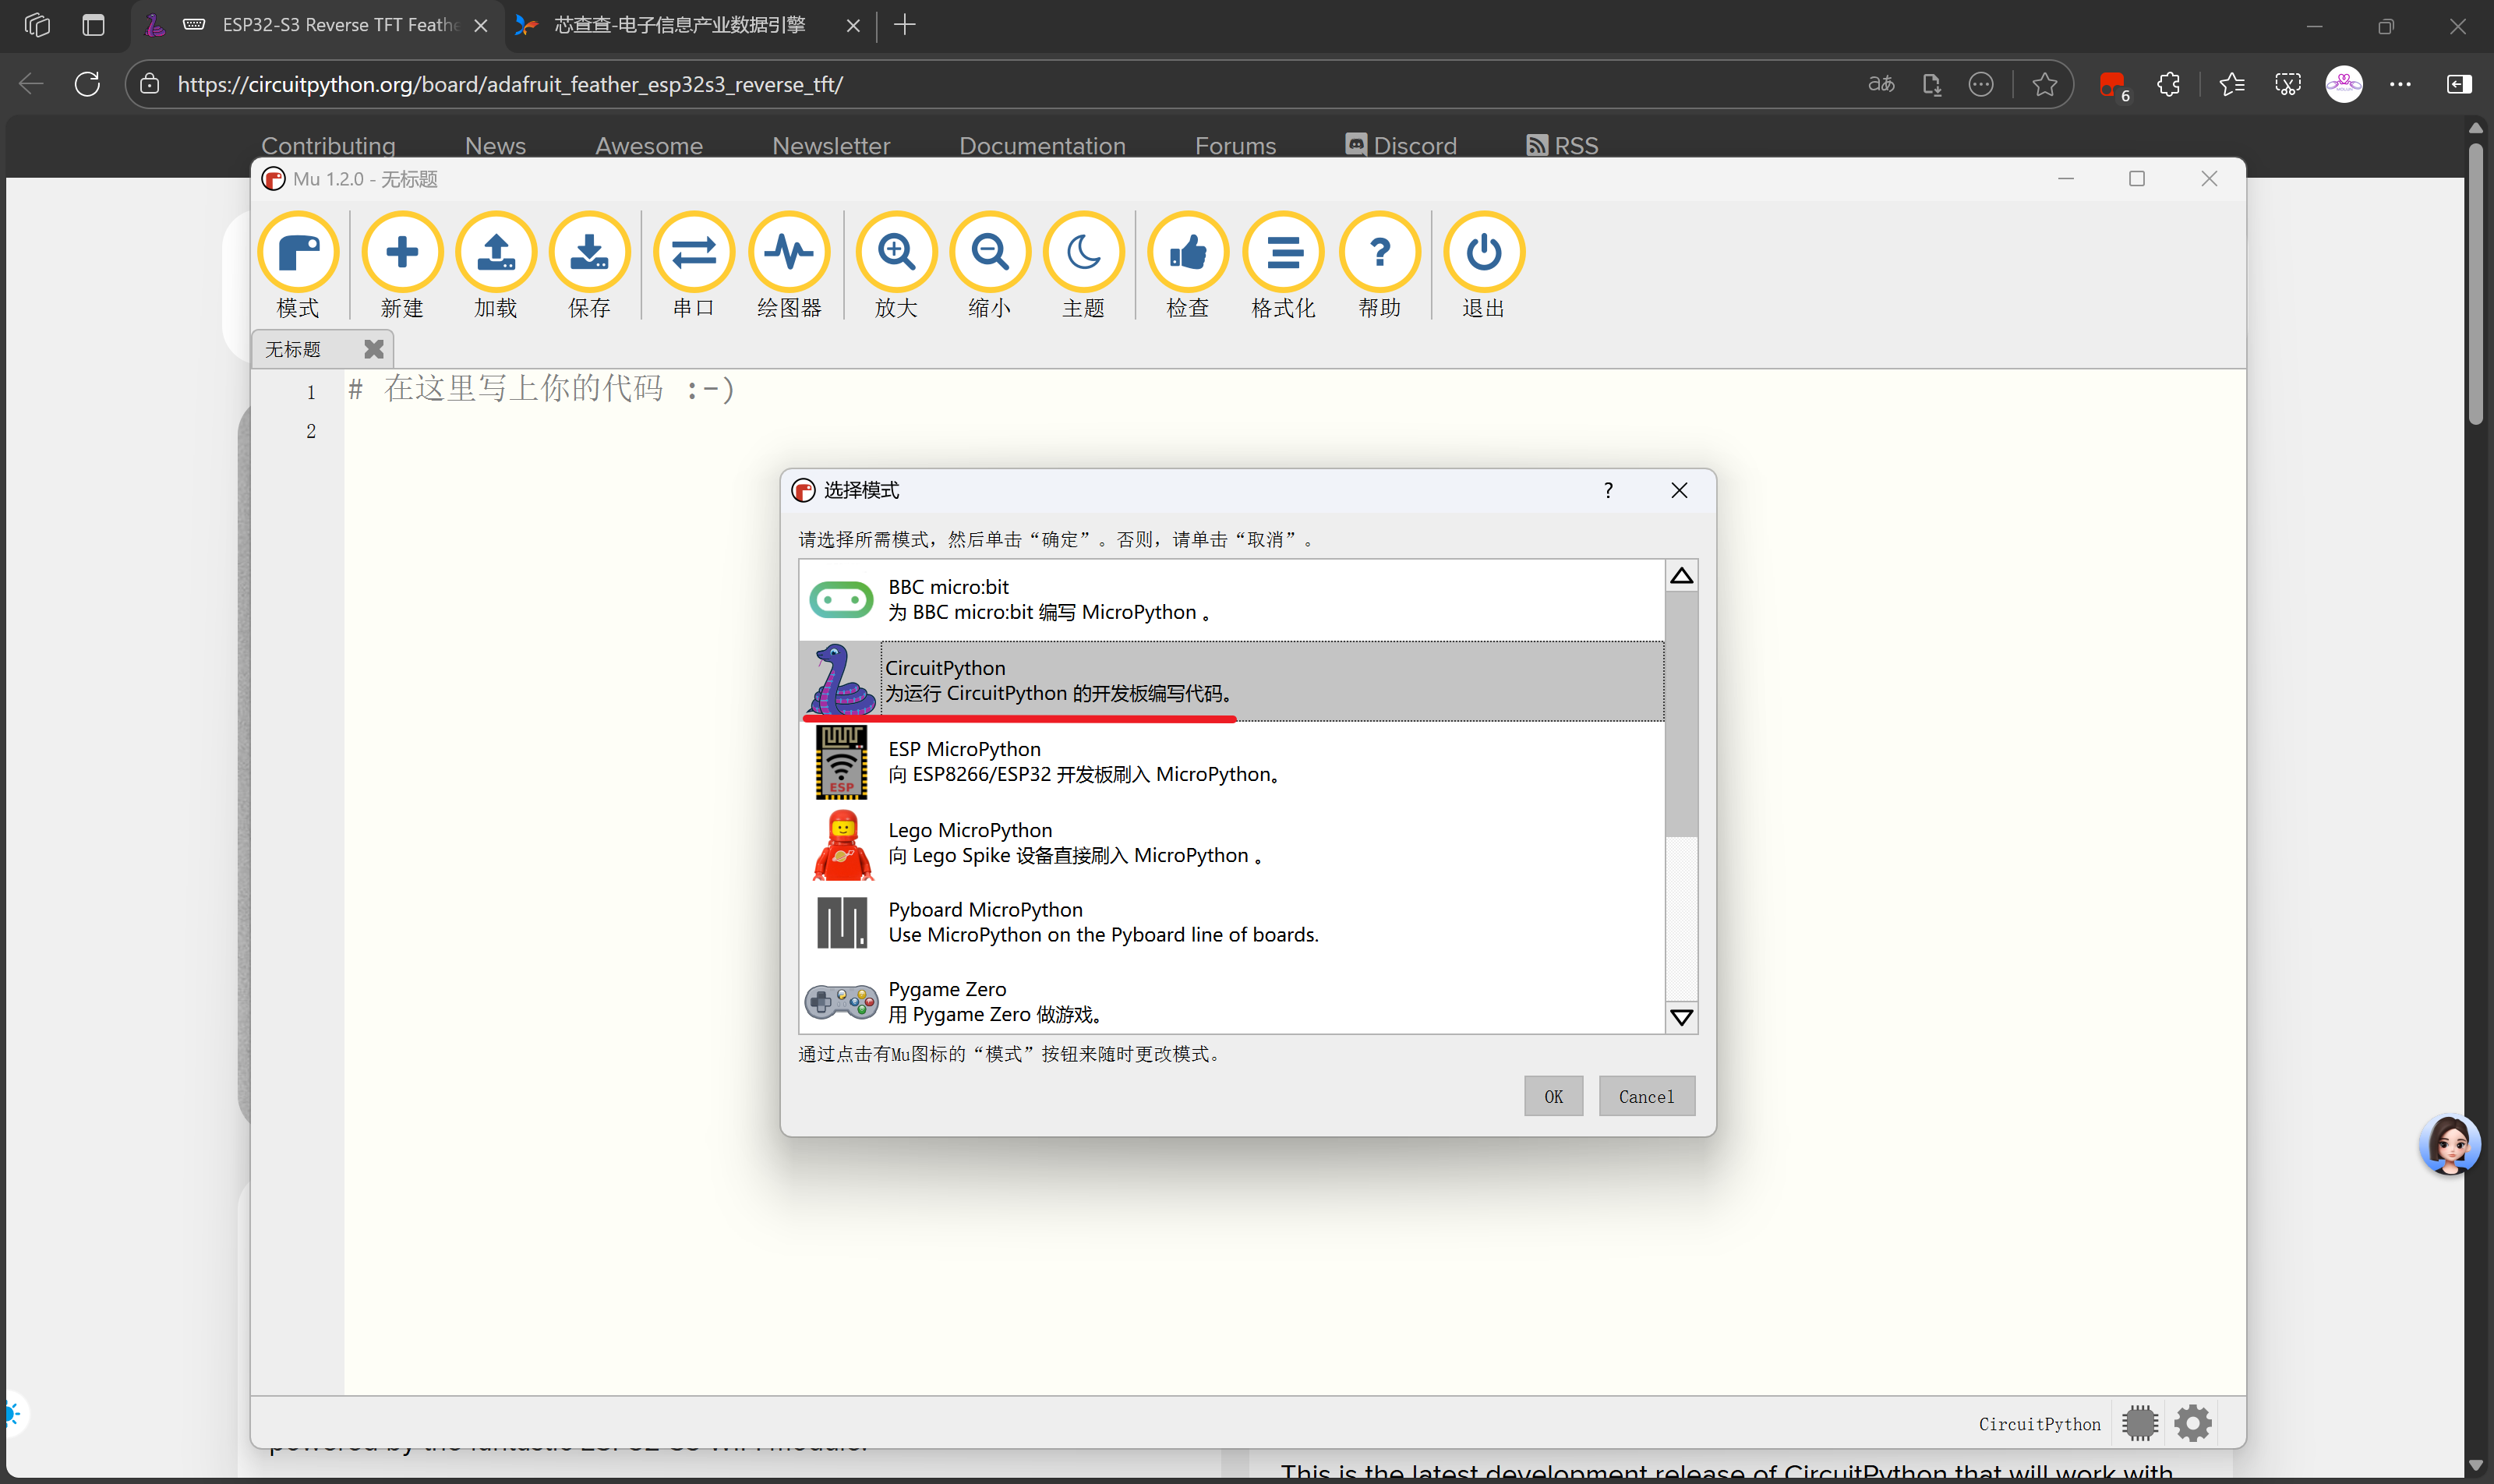
Task: Open the Serial (串口) console icon
Action: coord(693,253)
